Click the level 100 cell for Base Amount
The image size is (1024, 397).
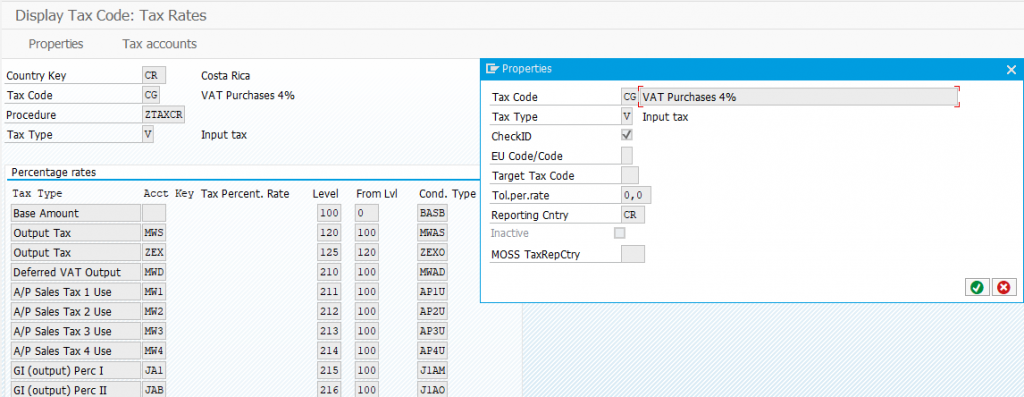click(x=329, y=213)
